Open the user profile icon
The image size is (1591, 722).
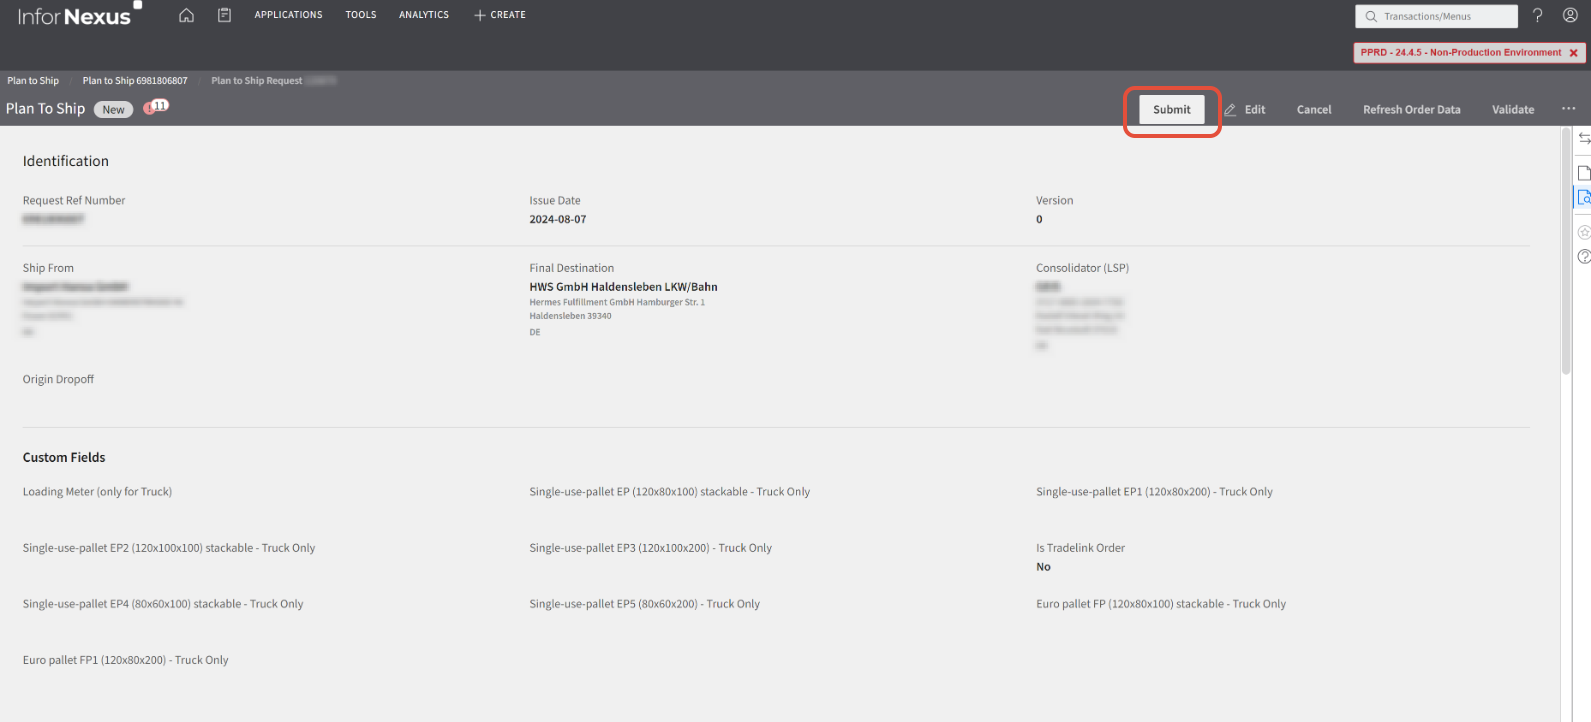tap(1570, 15)
